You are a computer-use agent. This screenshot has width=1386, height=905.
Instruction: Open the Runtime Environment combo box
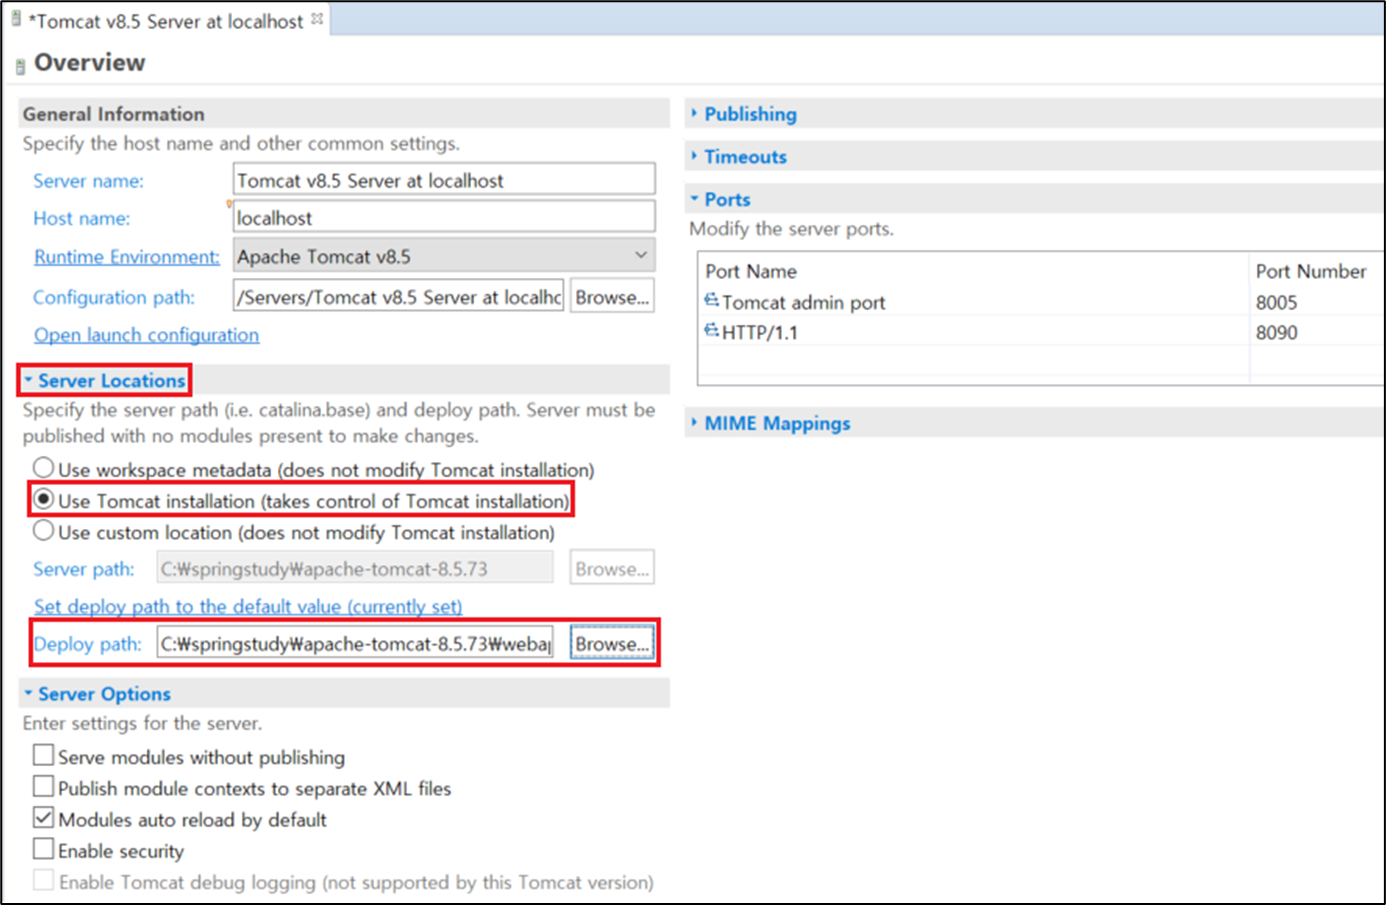pos(444,256)
